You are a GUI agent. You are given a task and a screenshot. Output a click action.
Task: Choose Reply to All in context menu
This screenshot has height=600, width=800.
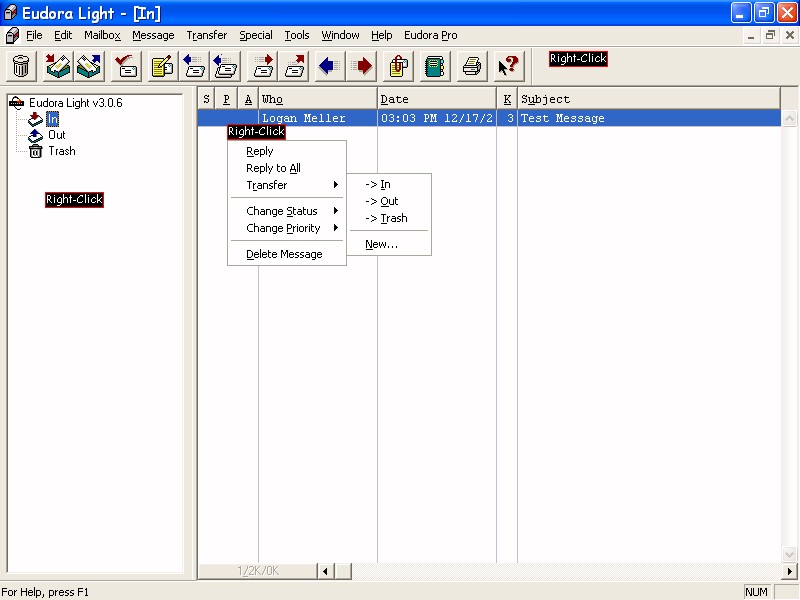(x=287, y=168)
